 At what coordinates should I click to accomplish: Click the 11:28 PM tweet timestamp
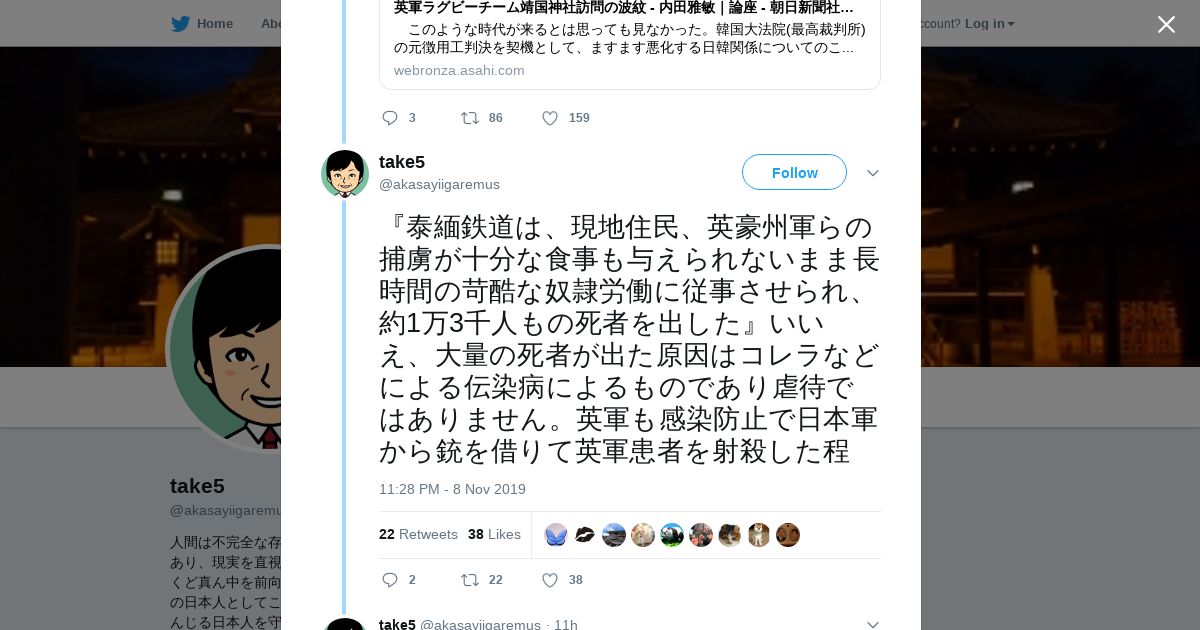tap(452, 489)
